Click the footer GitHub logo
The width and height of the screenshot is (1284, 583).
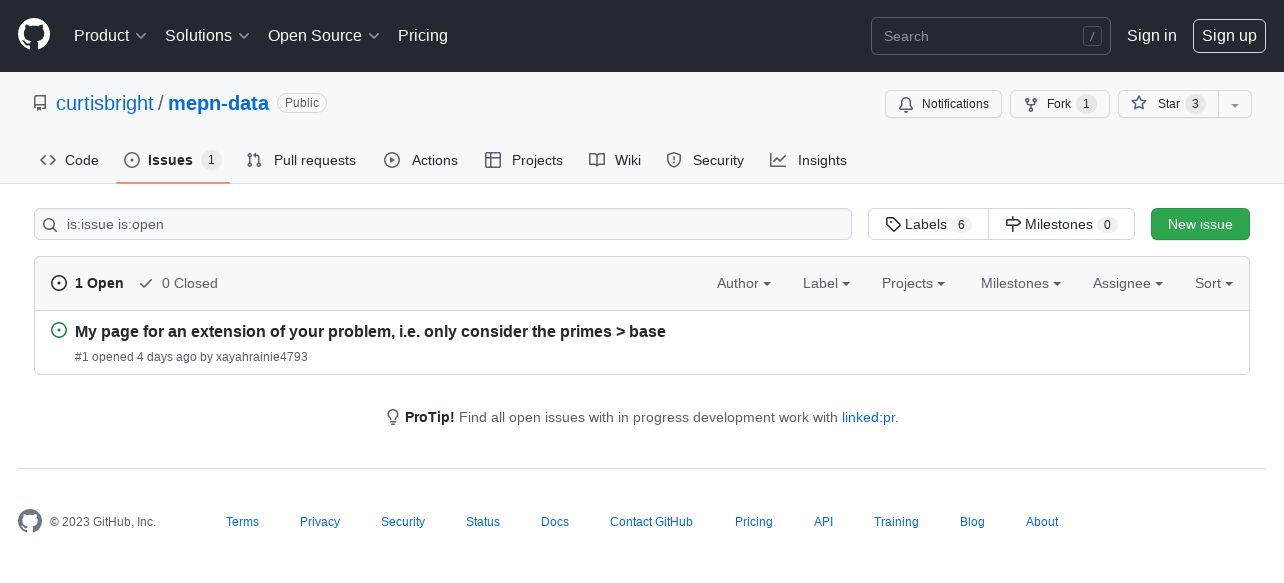[x=30, y=521]
